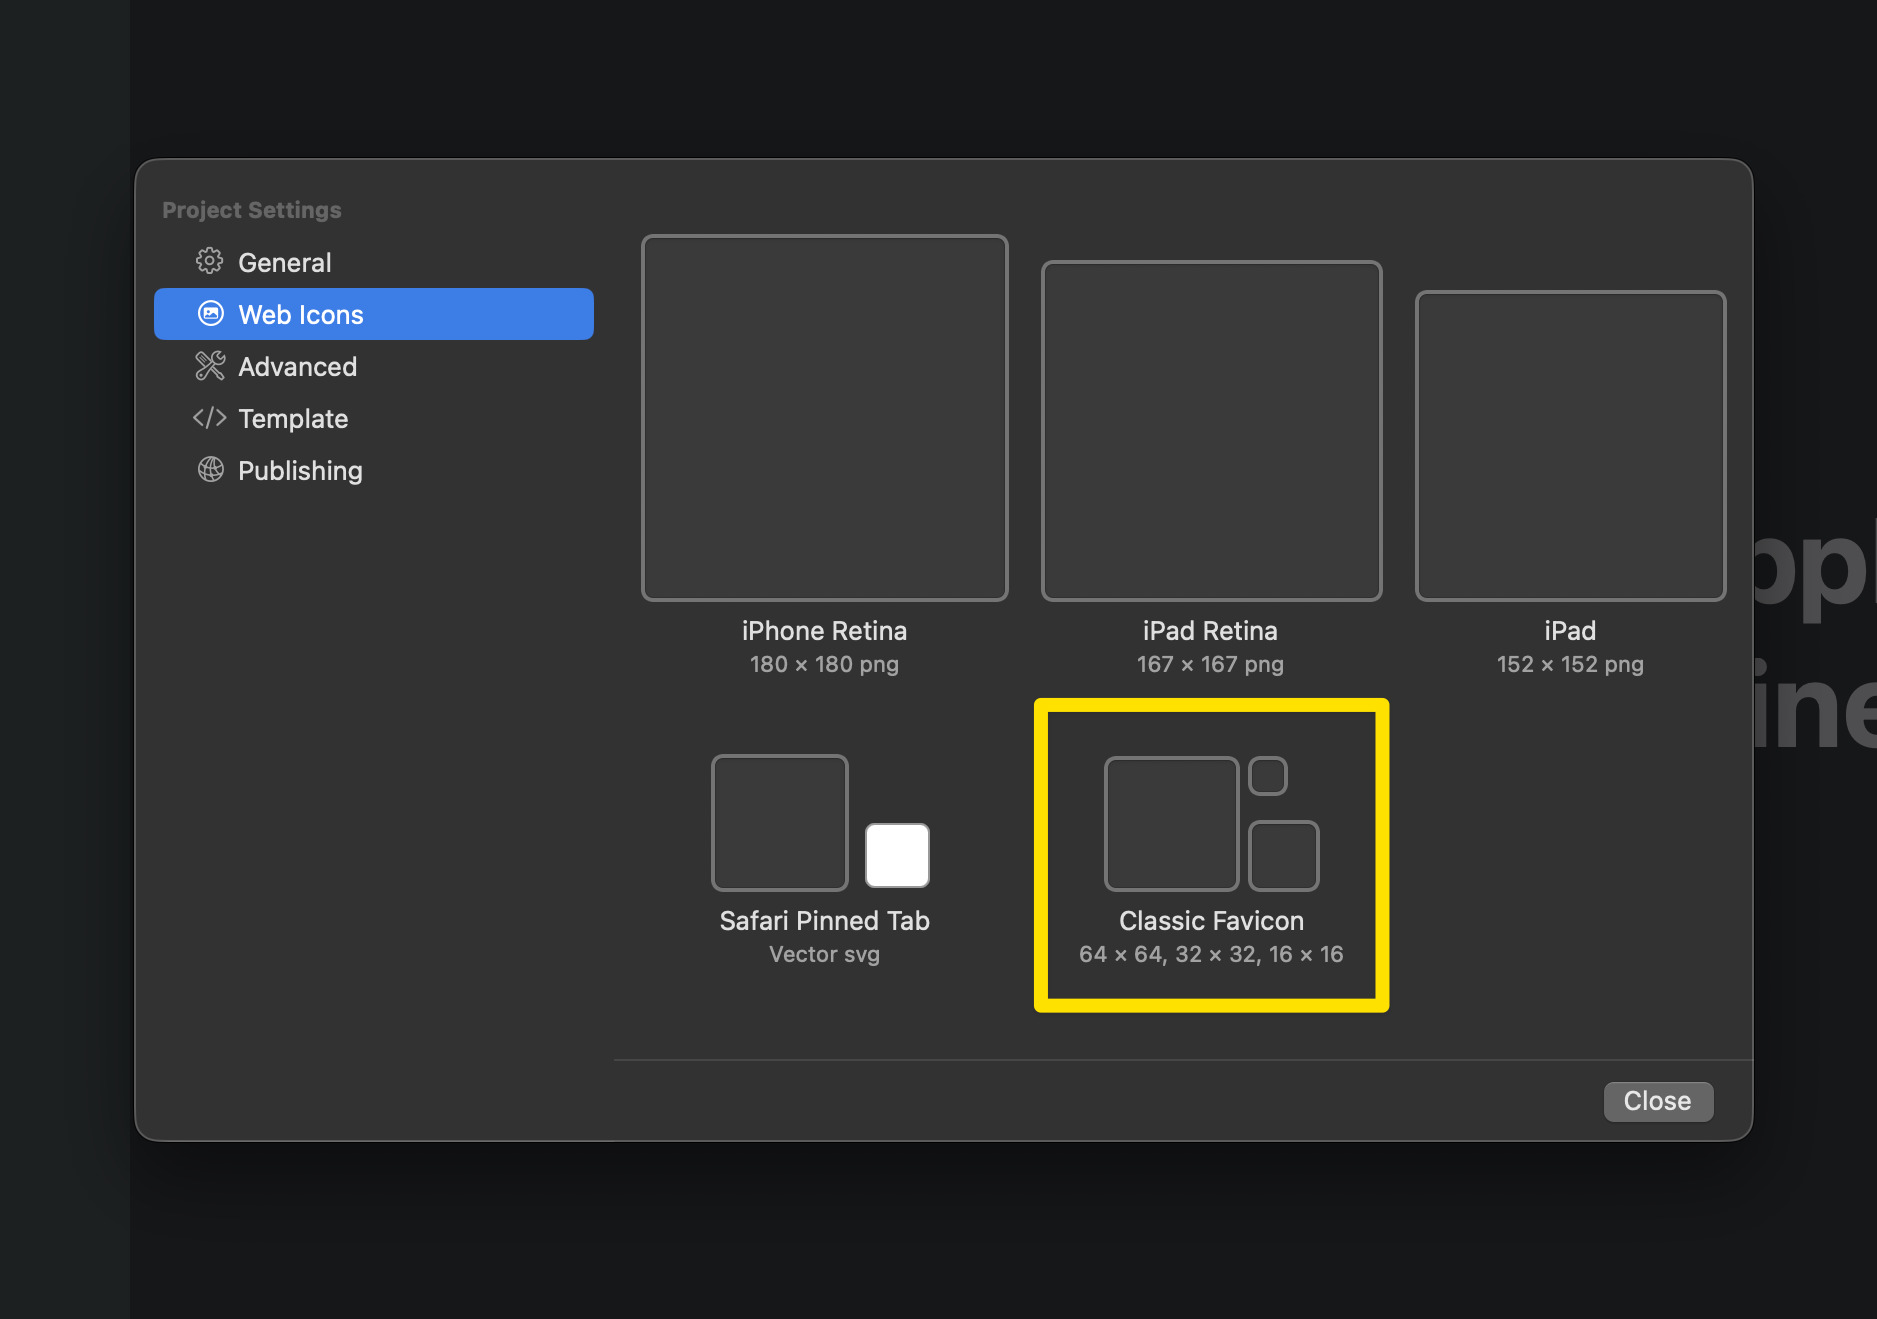Click the Template code brackets icon
The image size is (1877, 1319).
click(210, 418)
